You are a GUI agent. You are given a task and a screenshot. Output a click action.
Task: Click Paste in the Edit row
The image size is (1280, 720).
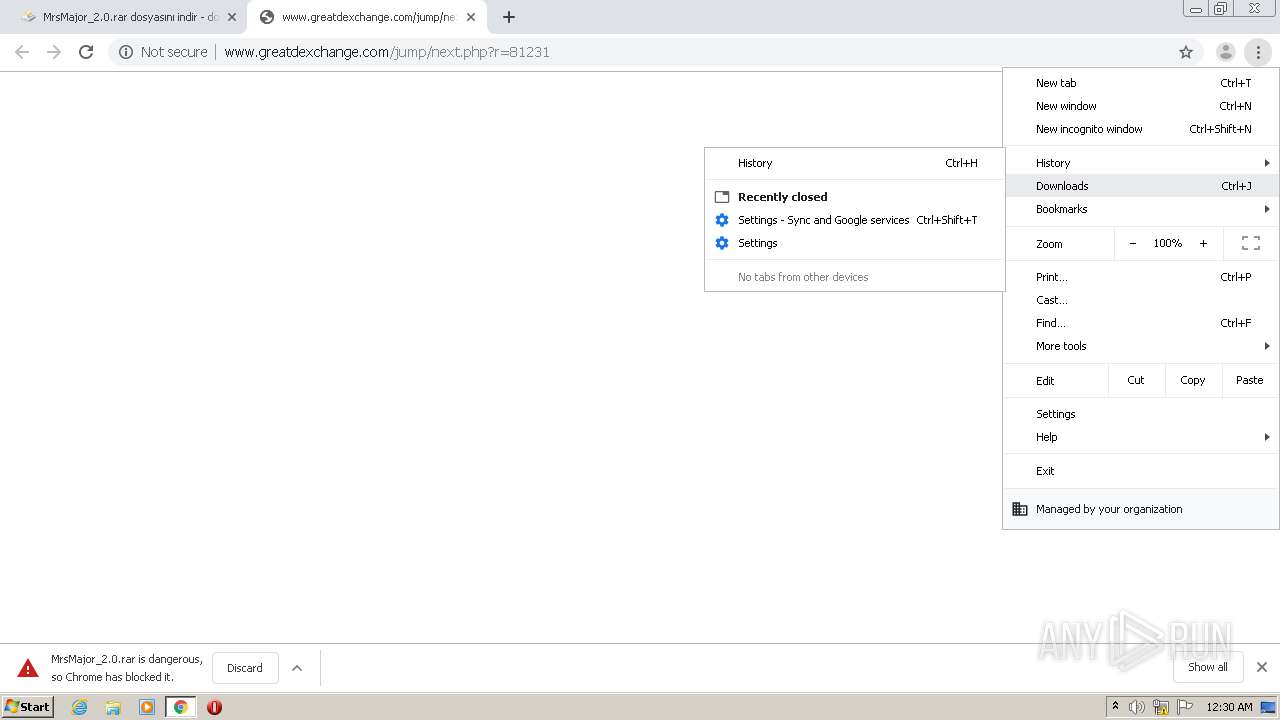pyautogui.click(x=1250, y=380)
